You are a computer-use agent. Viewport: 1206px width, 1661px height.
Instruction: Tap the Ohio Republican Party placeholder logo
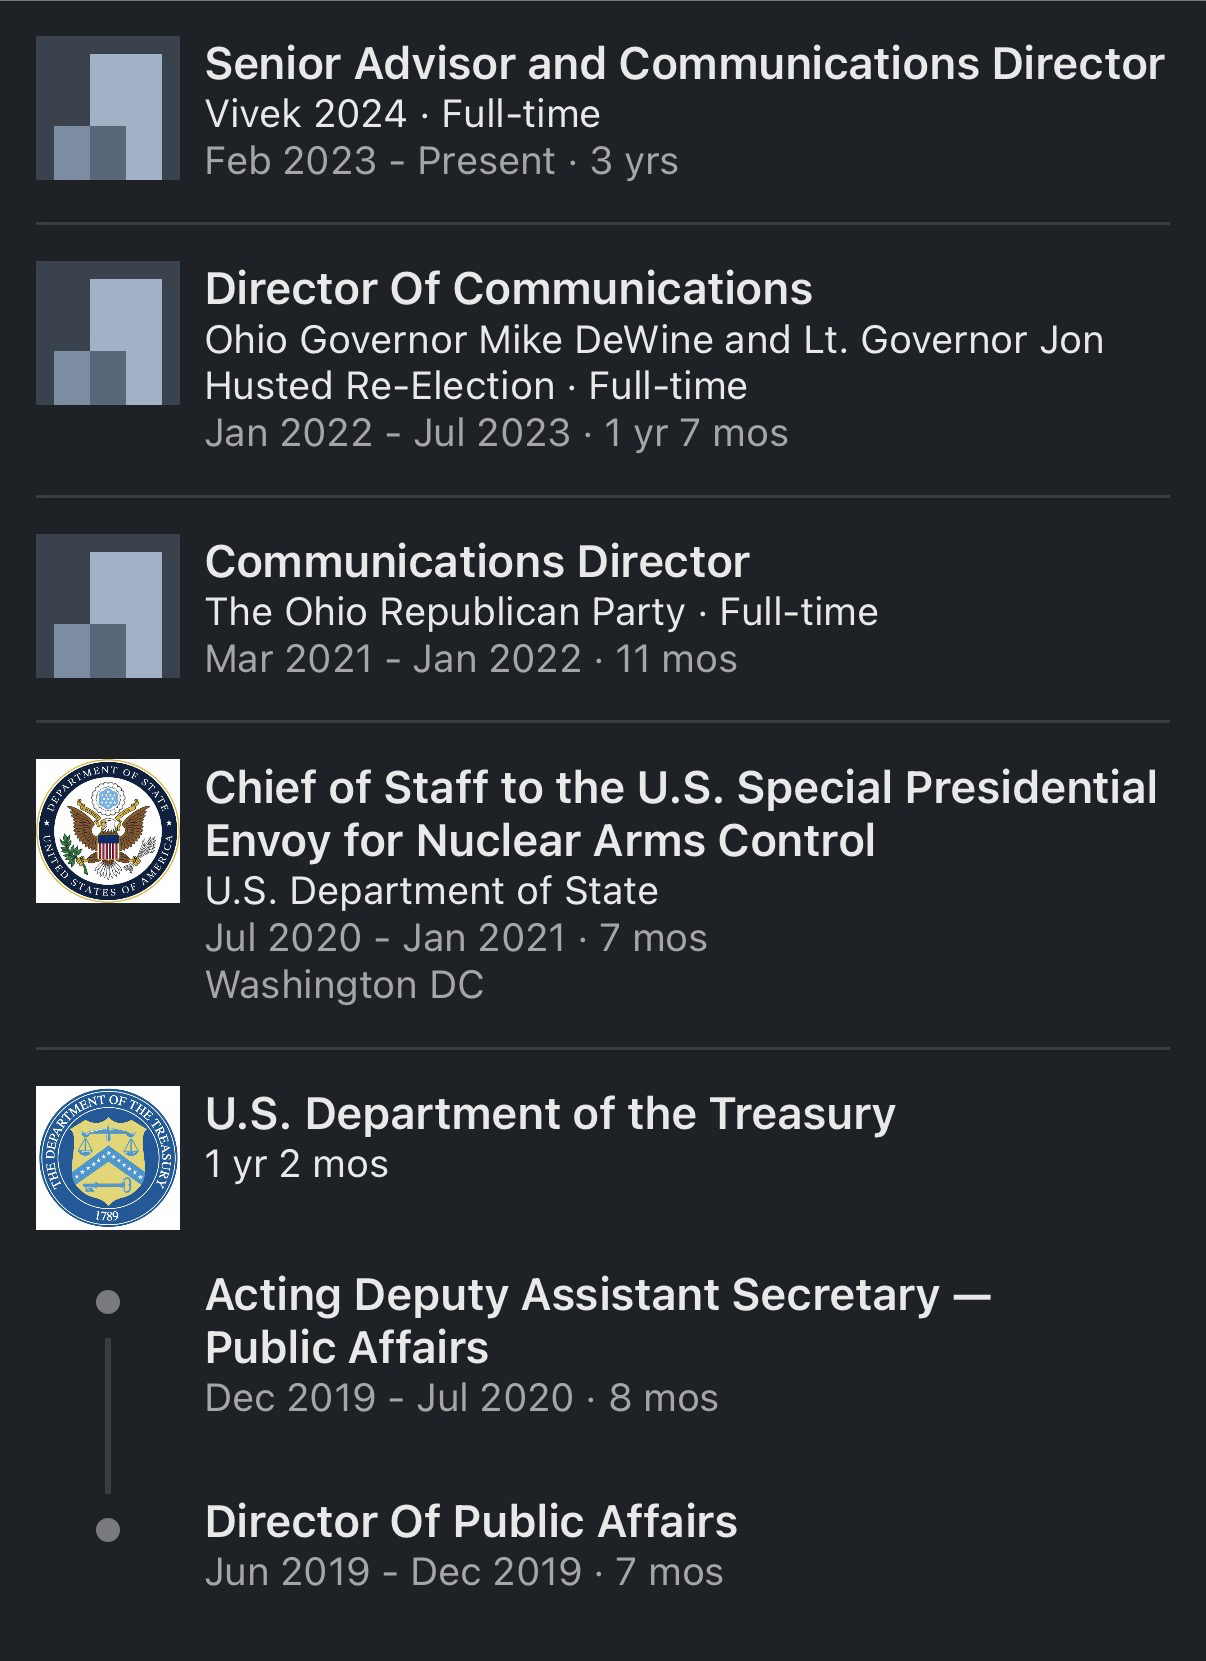[108, 606]
